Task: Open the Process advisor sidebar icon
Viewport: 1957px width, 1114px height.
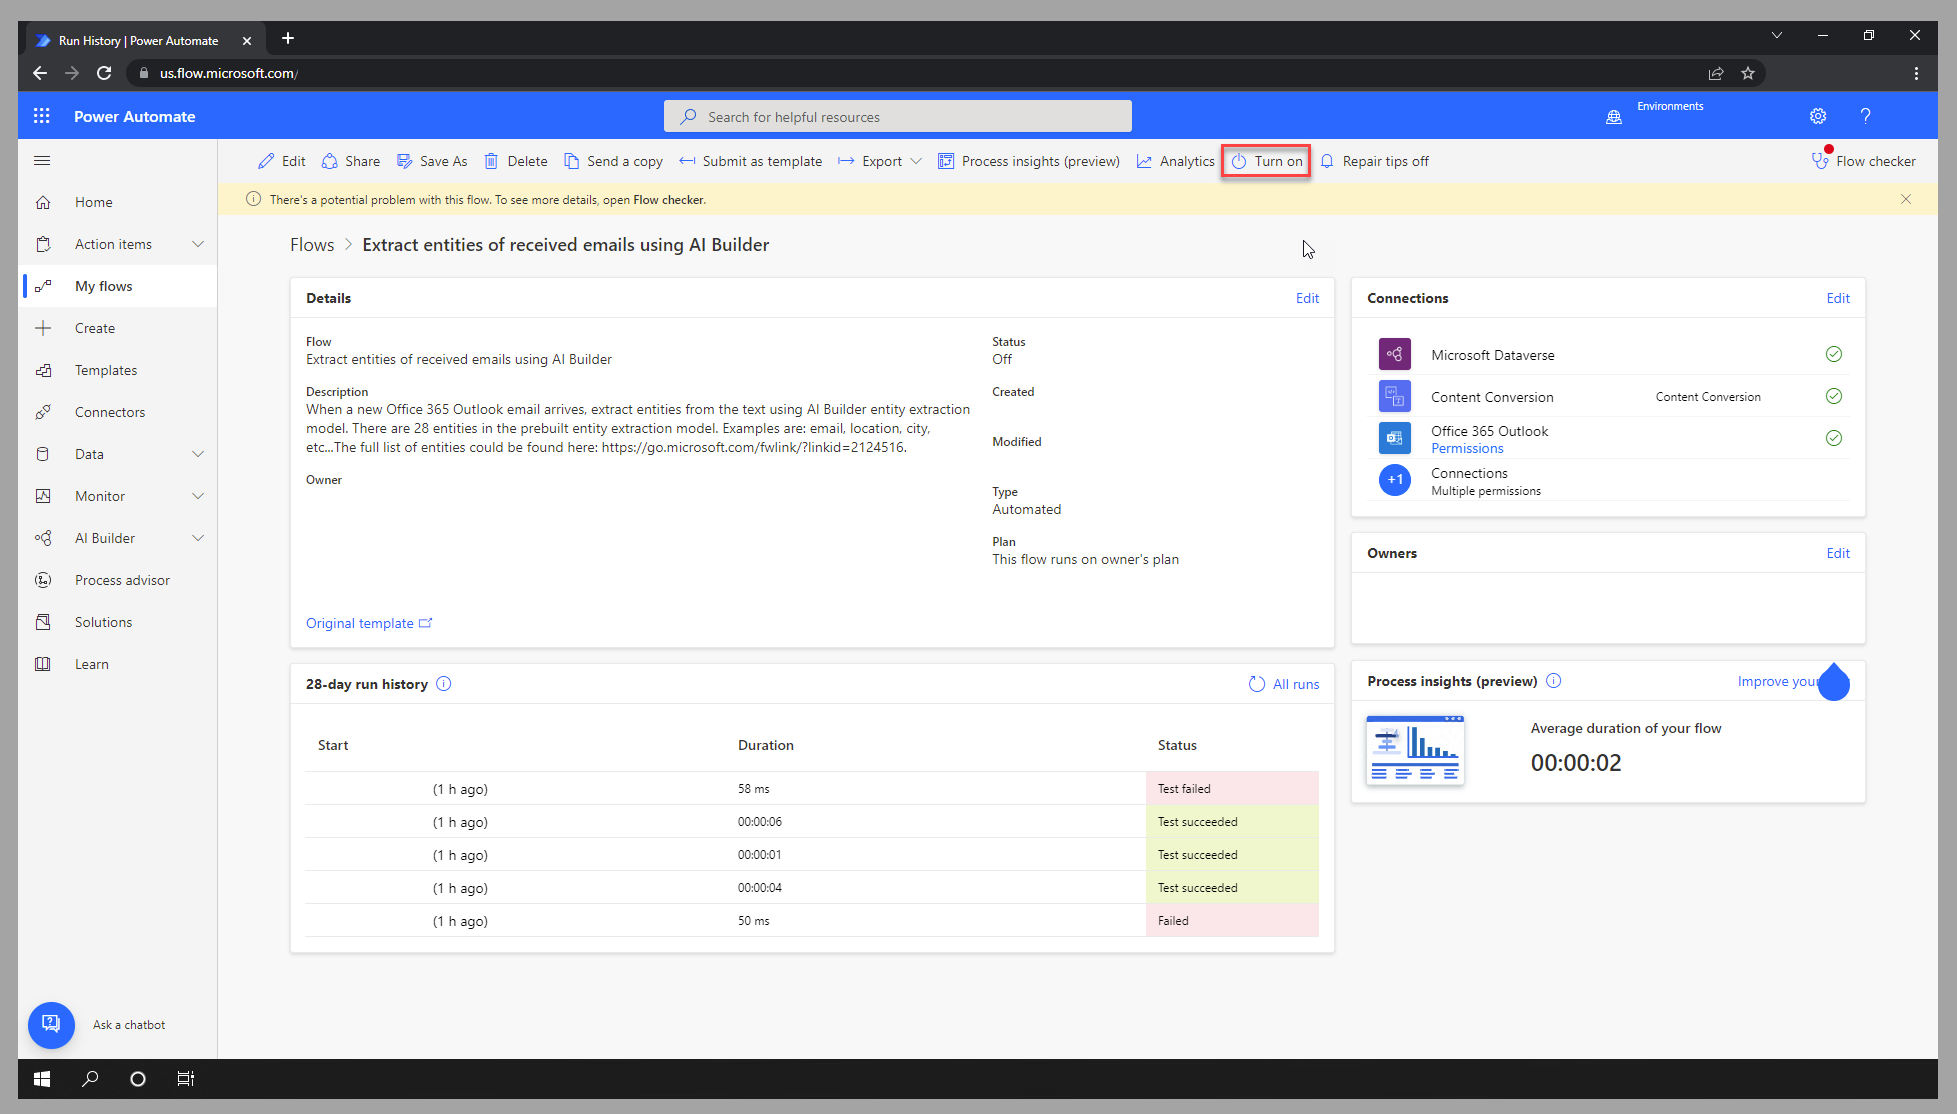Action: tap(44, 579)
